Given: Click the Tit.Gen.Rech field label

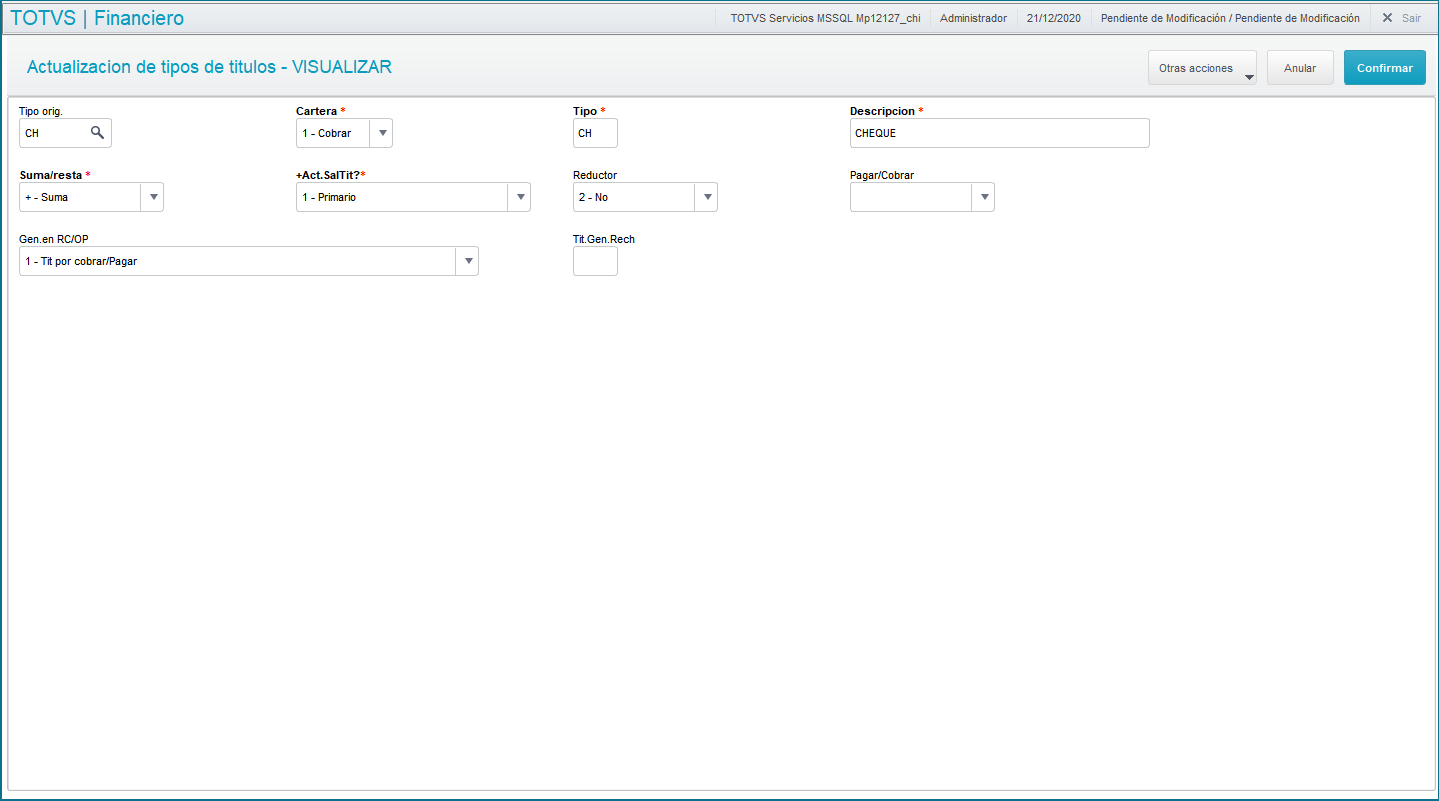Looking at the screenshot, I should click(604, 239).
